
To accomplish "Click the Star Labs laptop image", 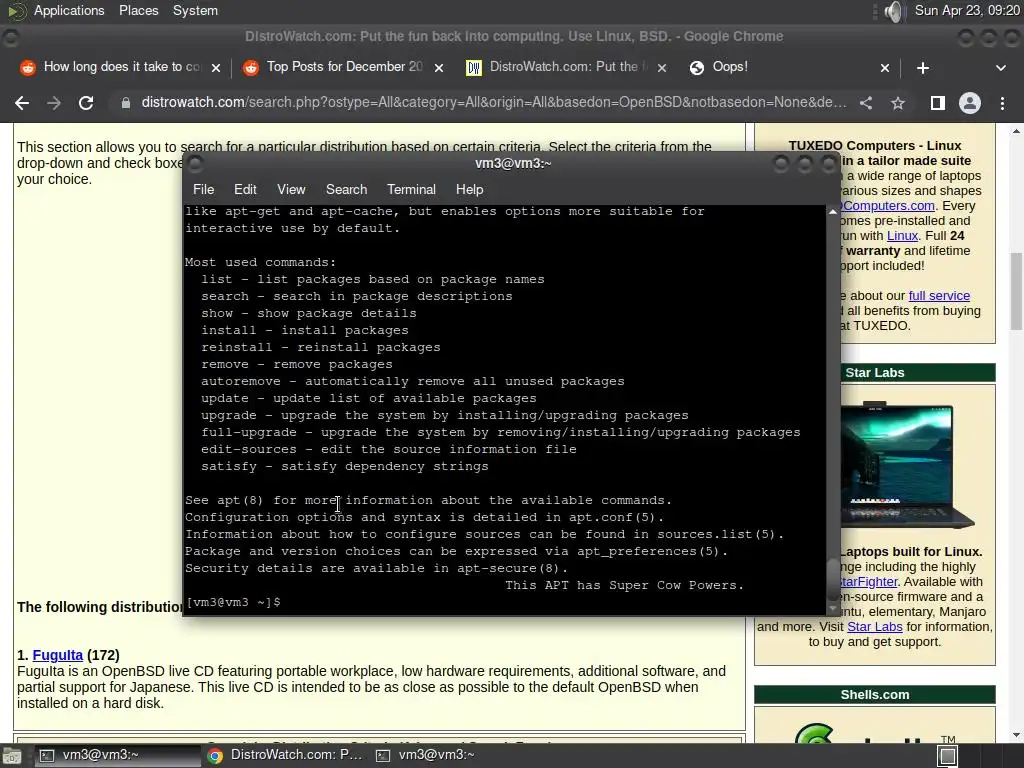I will (x=906, y=465).
